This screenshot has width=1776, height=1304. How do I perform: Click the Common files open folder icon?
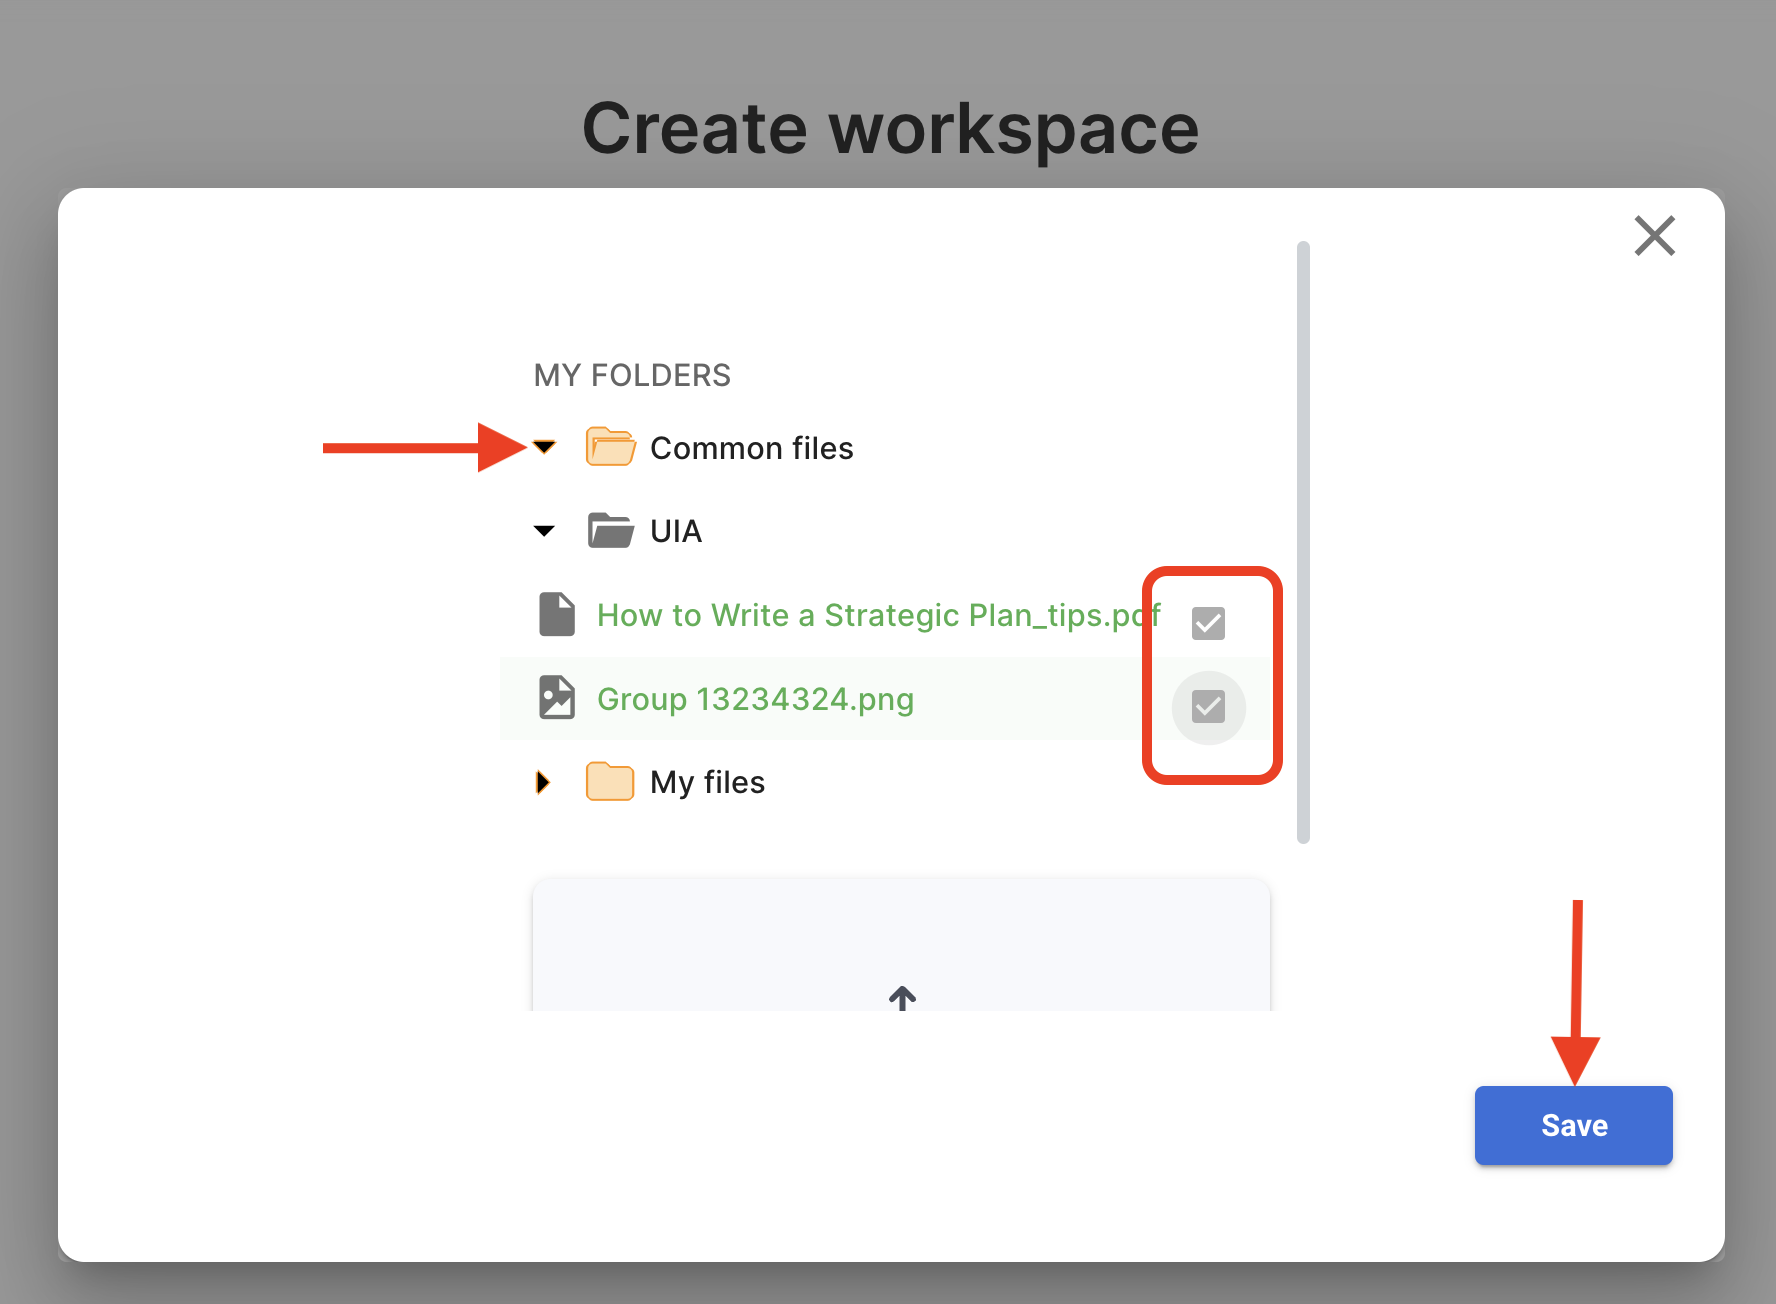coord(610,447)
